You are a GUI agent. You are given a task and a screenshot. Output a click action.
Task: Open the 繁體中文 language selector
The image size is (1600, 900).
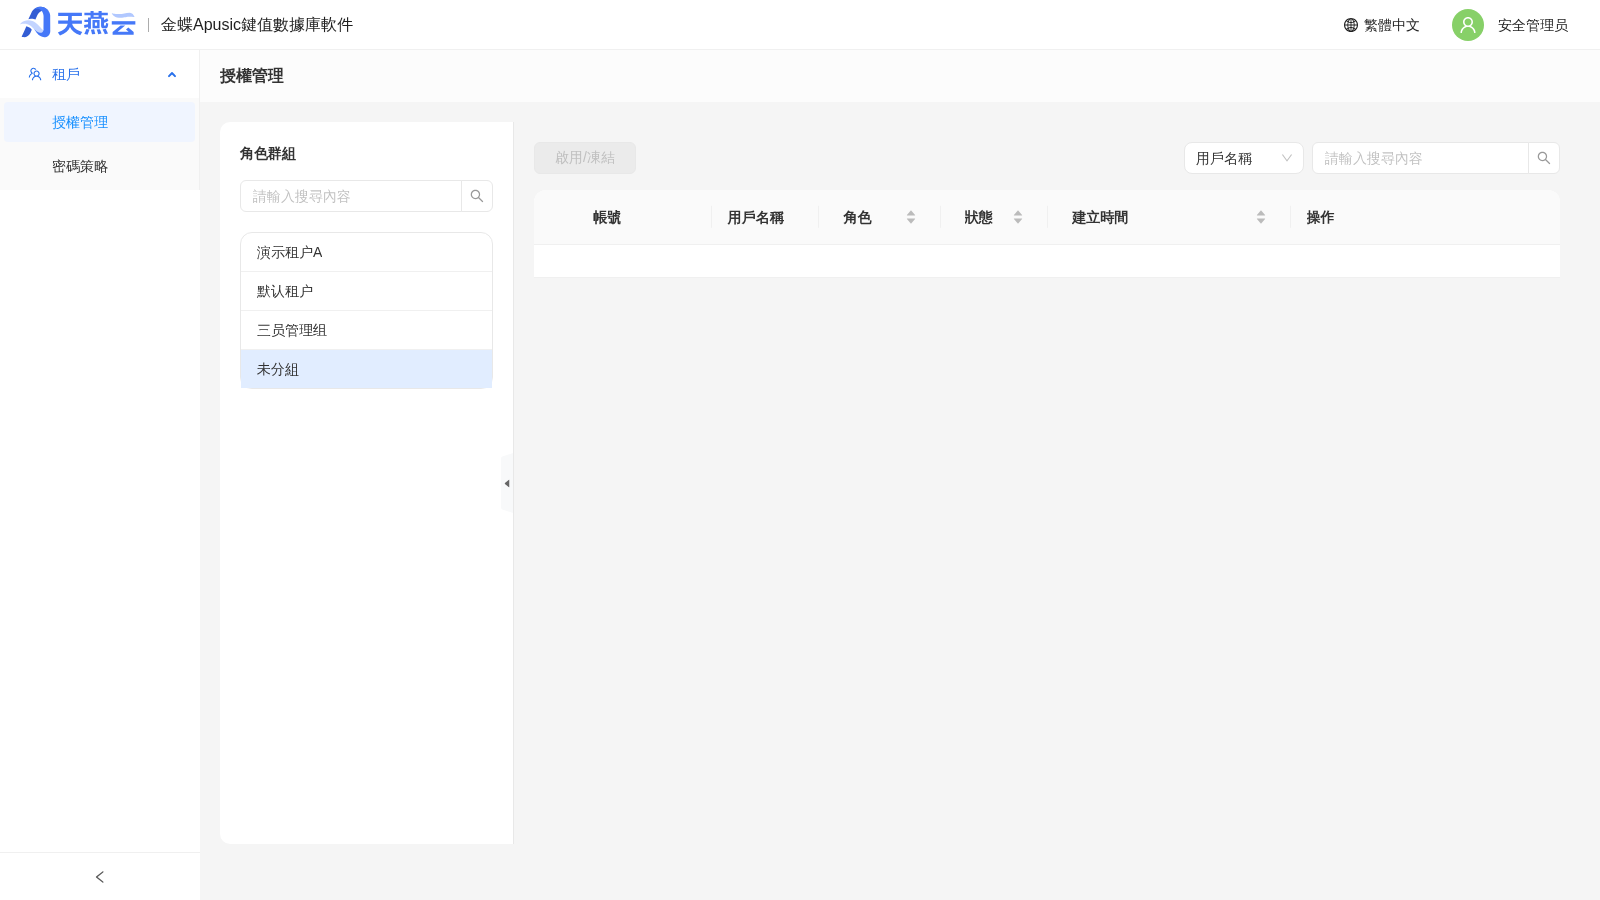[1382, 25]
